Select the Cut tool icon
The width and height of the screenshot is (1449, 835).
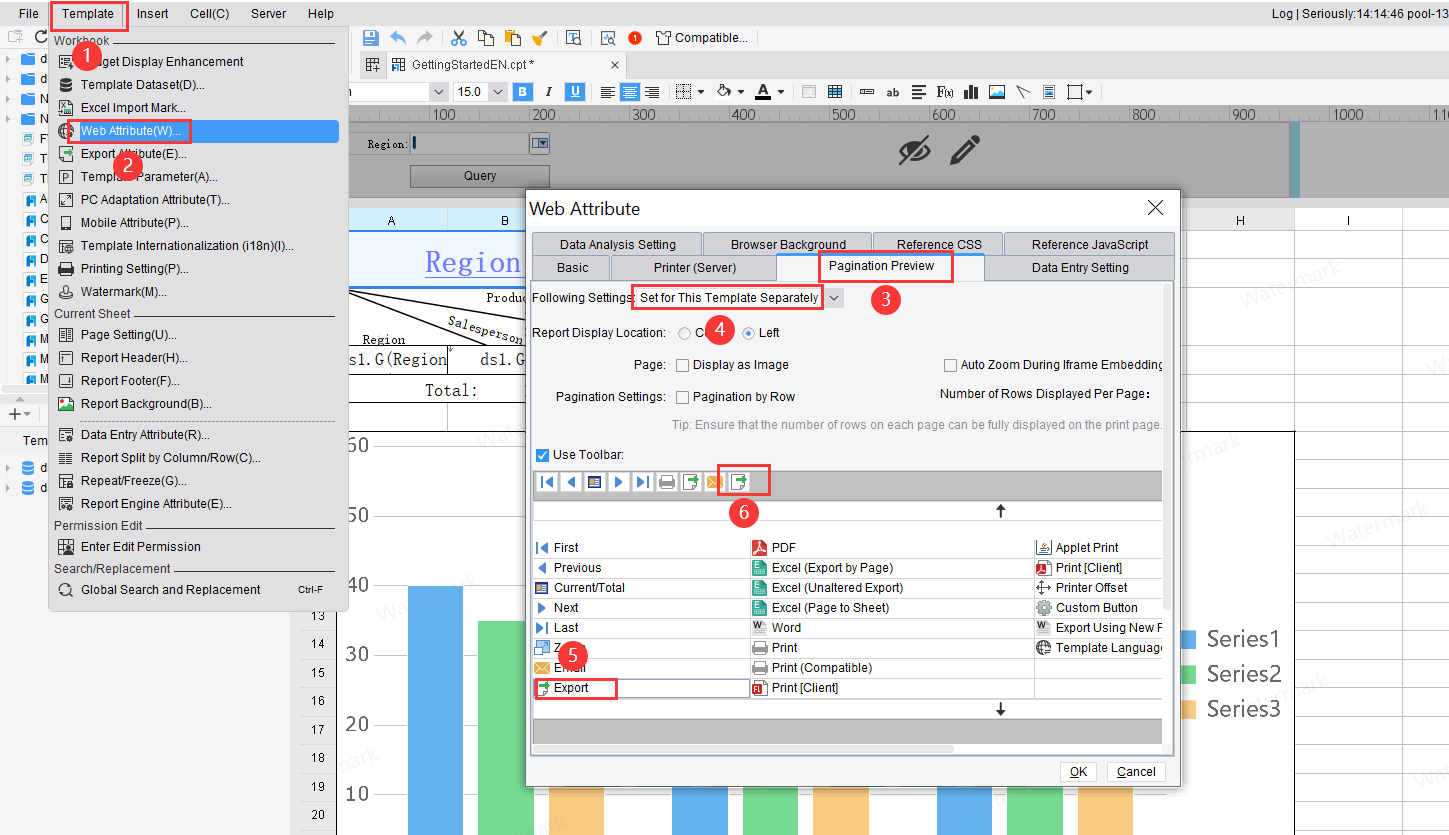tap(459, 37)
